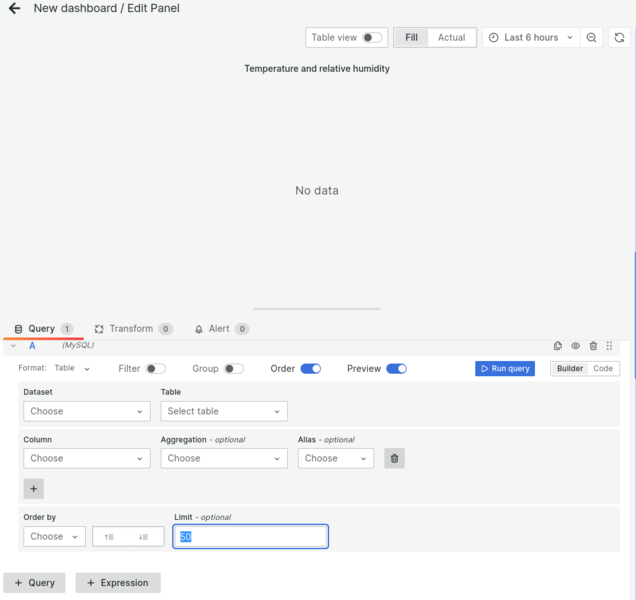The height and width of the screenshot is (600, 636).
Task: Sort descending in Order by
Action: click(143, 537)
